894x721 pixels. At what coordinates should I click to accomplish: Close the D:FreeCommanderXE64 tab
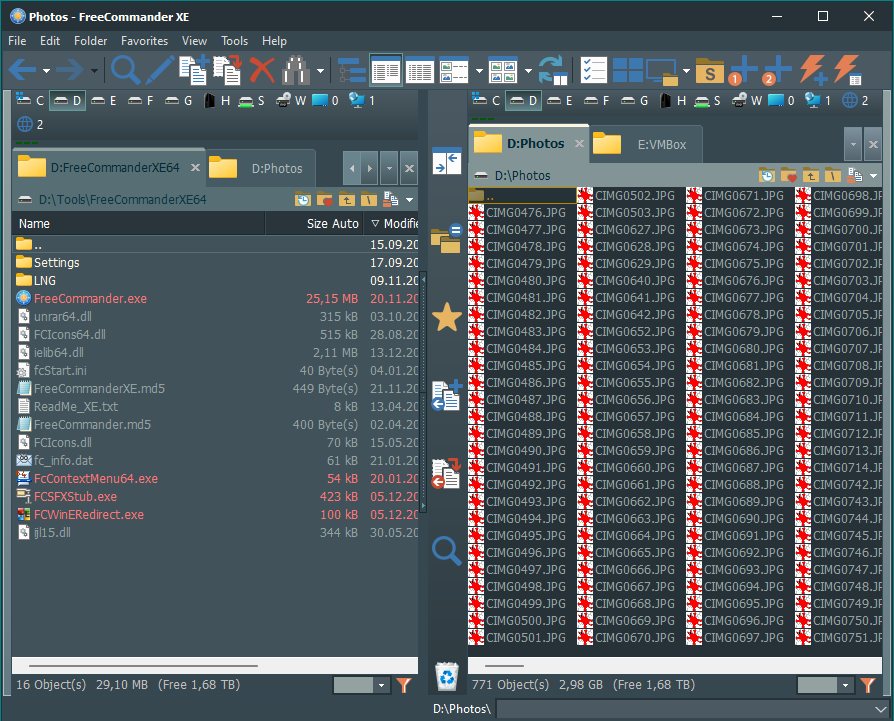[x=195, y=168]
